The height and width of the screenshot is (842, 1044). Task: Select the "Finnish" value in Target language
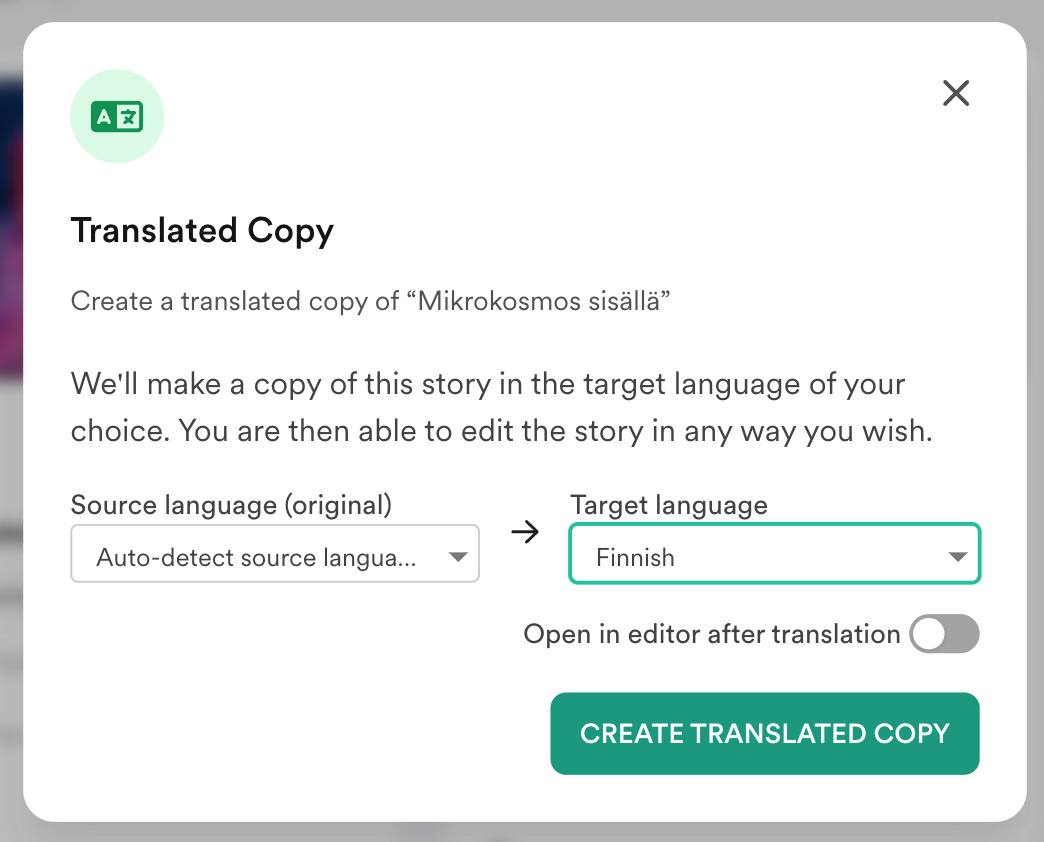[636, 557]
